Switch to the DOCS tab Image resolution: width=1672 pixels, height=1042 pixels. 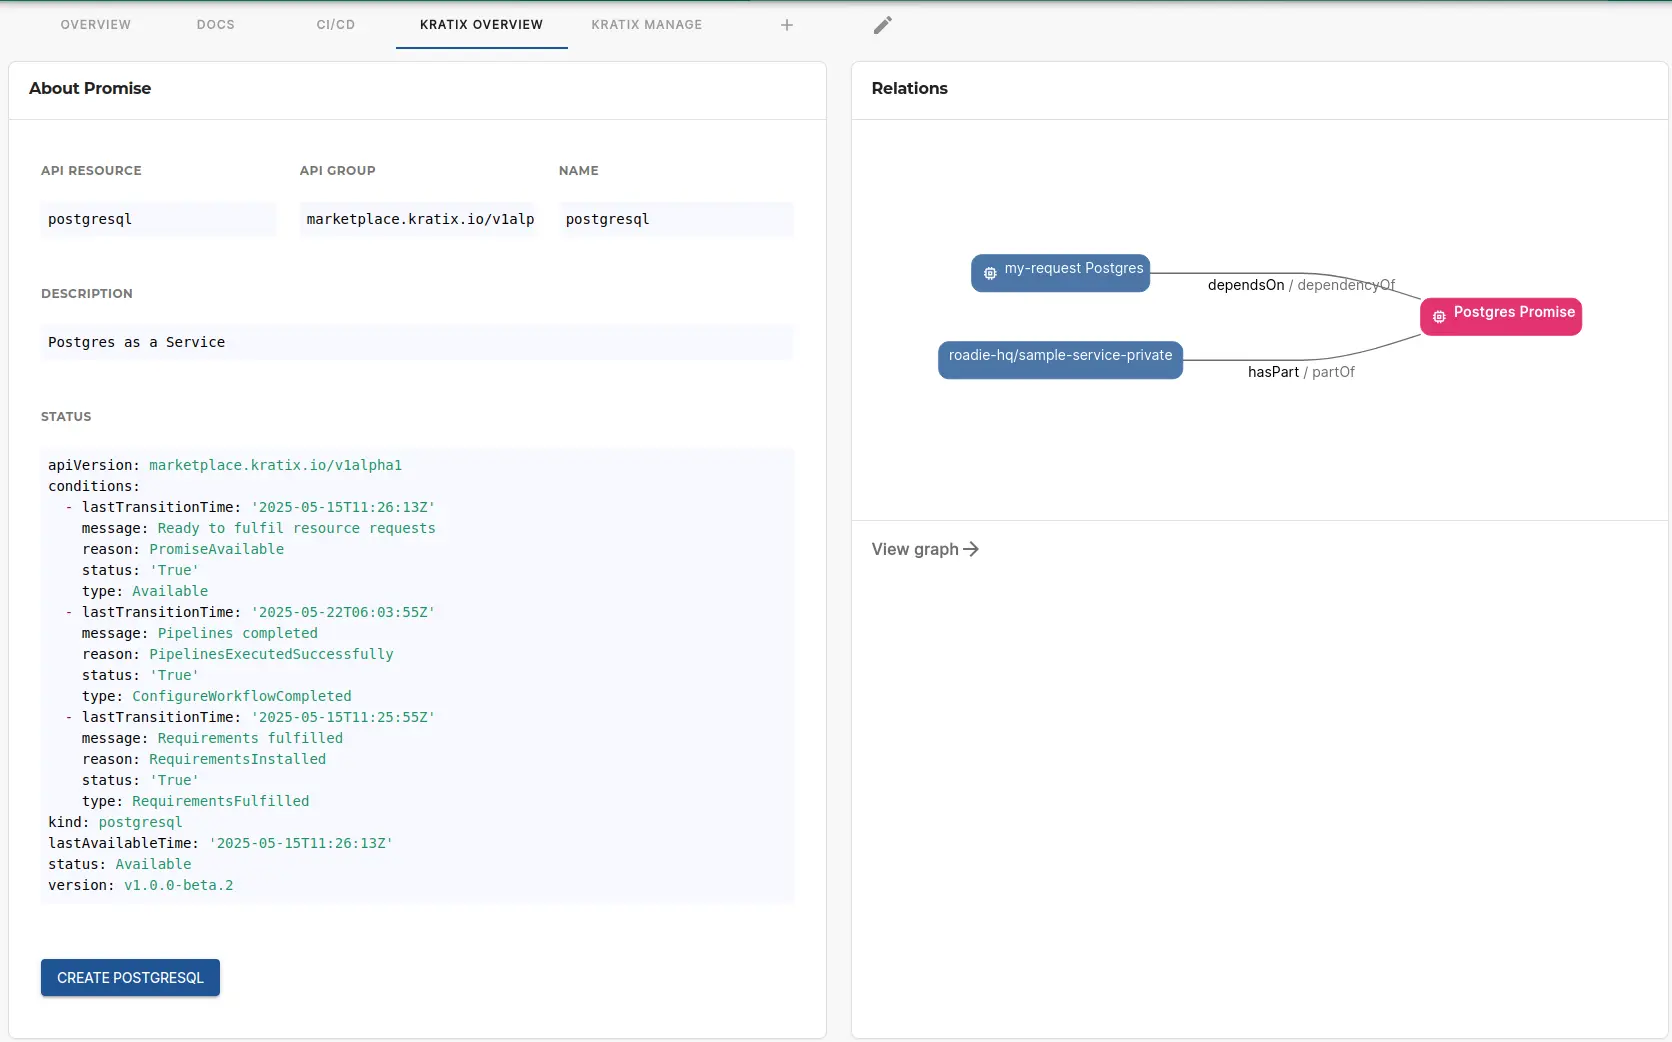pos(216,24)
